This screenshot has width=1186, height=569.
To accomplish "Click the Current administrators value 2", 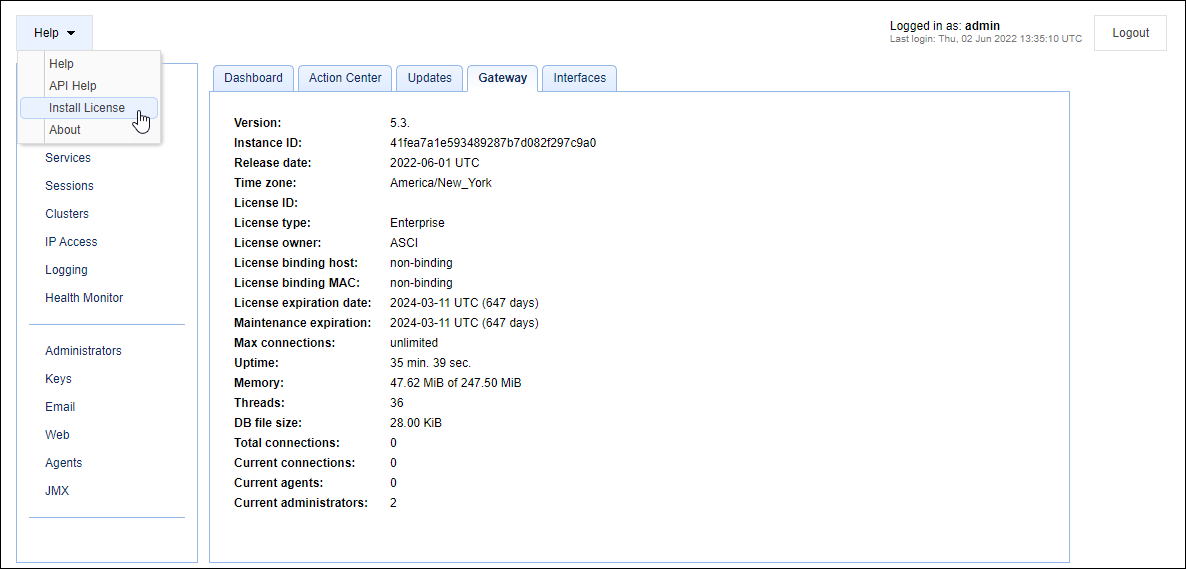I will (393, 503).
